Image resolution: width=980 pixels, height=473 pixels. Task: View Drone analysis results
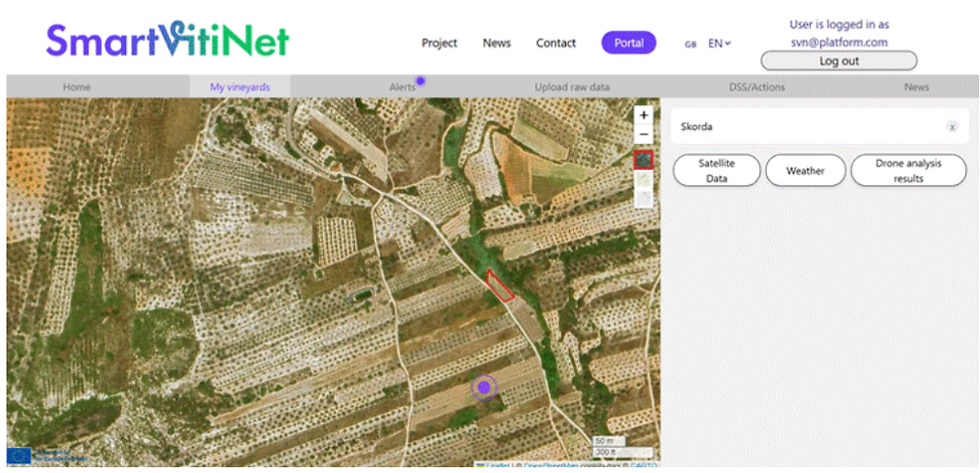coord(908,171)
